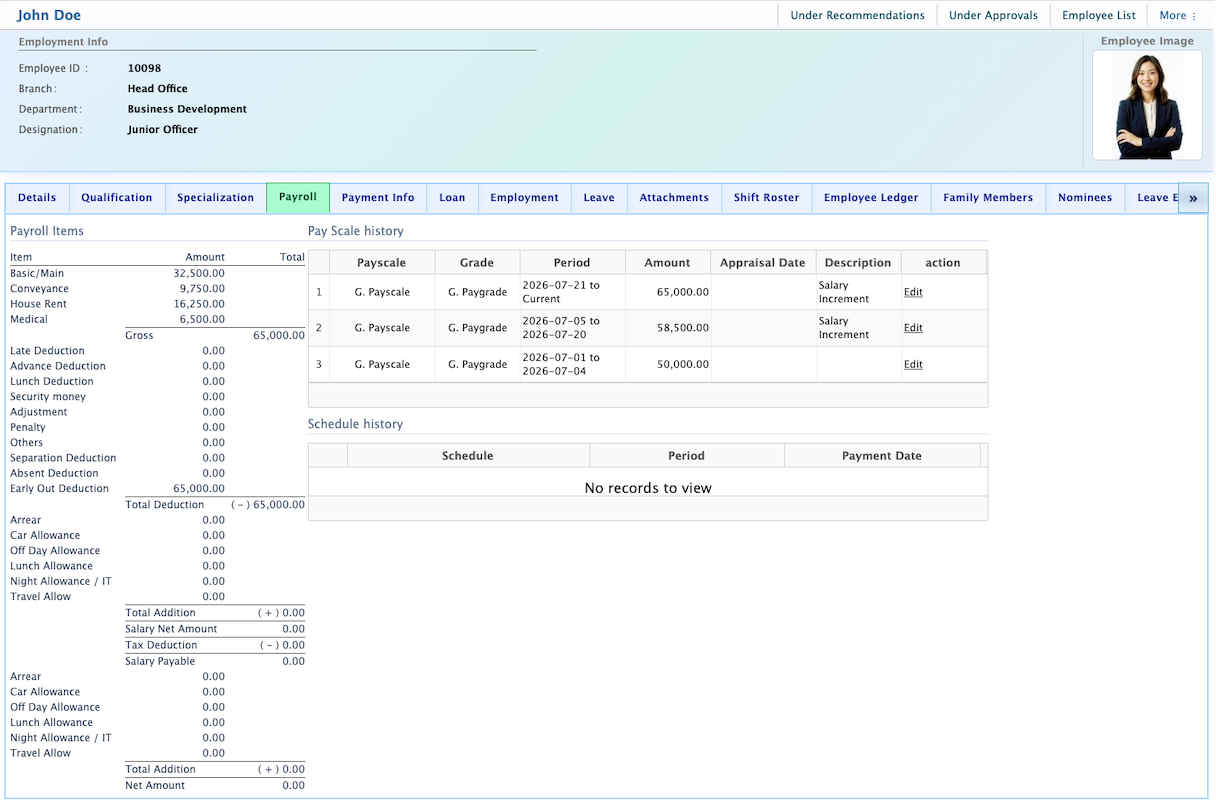Click the Conveyance amount 9,750.00

pyautogui.click(x=202, y=289)
